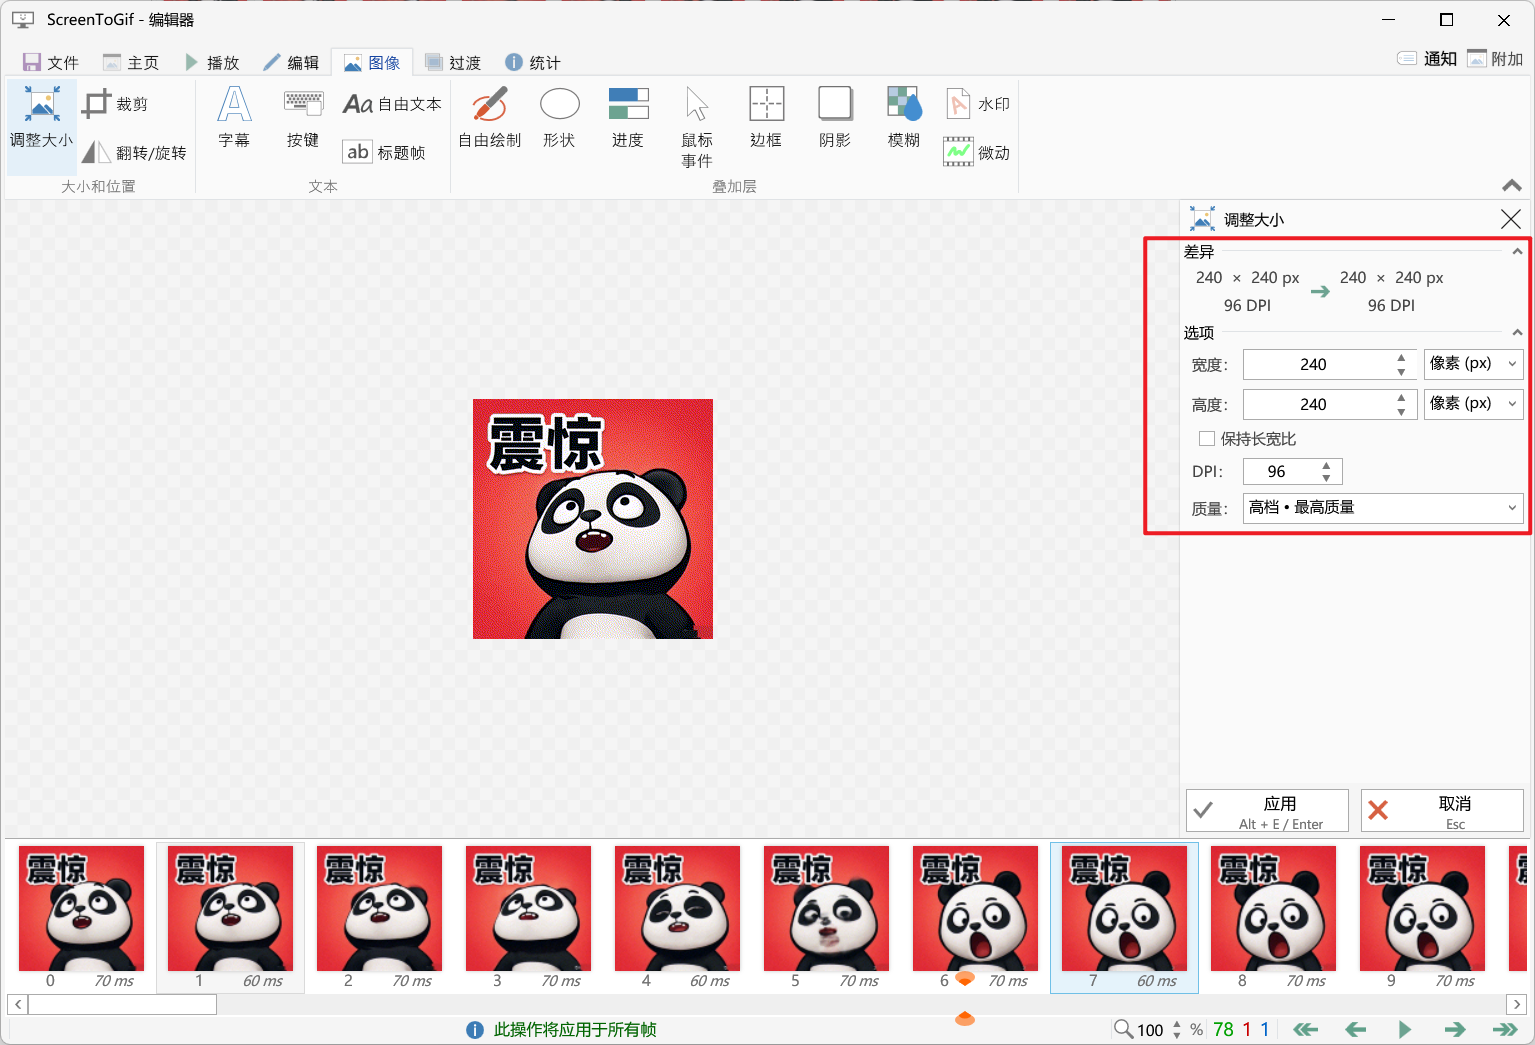Image resolution: width=1535 pixels, height=1045 pixels.
Task: Switch to the 统计 tab
Action: point(533,62)
